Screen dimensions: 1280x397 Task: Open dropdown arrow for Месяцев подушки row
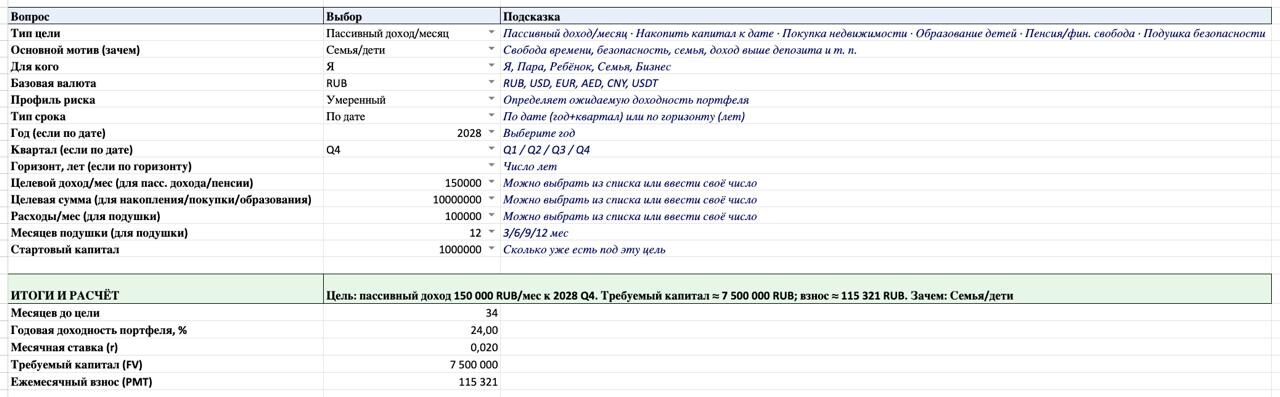[x=491, y=233]
